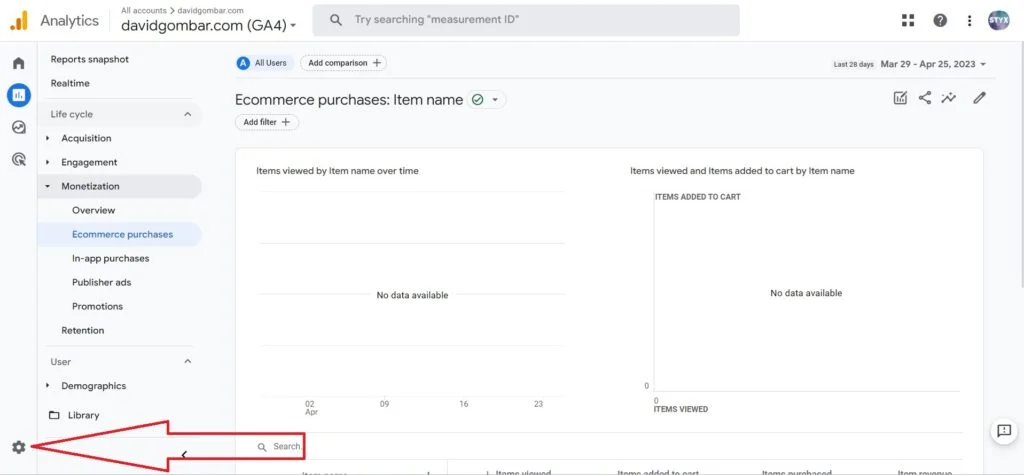Focus the top Analytics search bar

click(526, 20)
